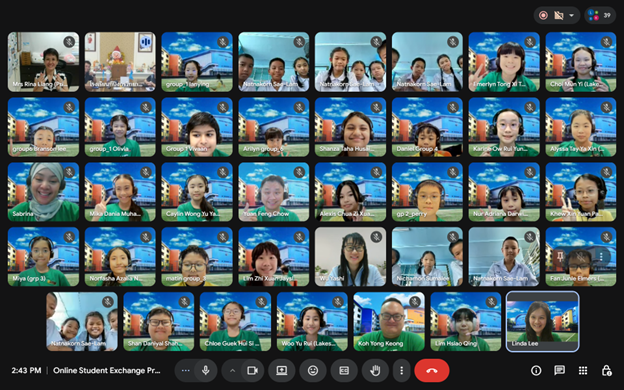Image resolution: width=624 pixels, height=390 pixels.
Task: Select Arilyn group_6 video tile
Action: coord(273,127)
